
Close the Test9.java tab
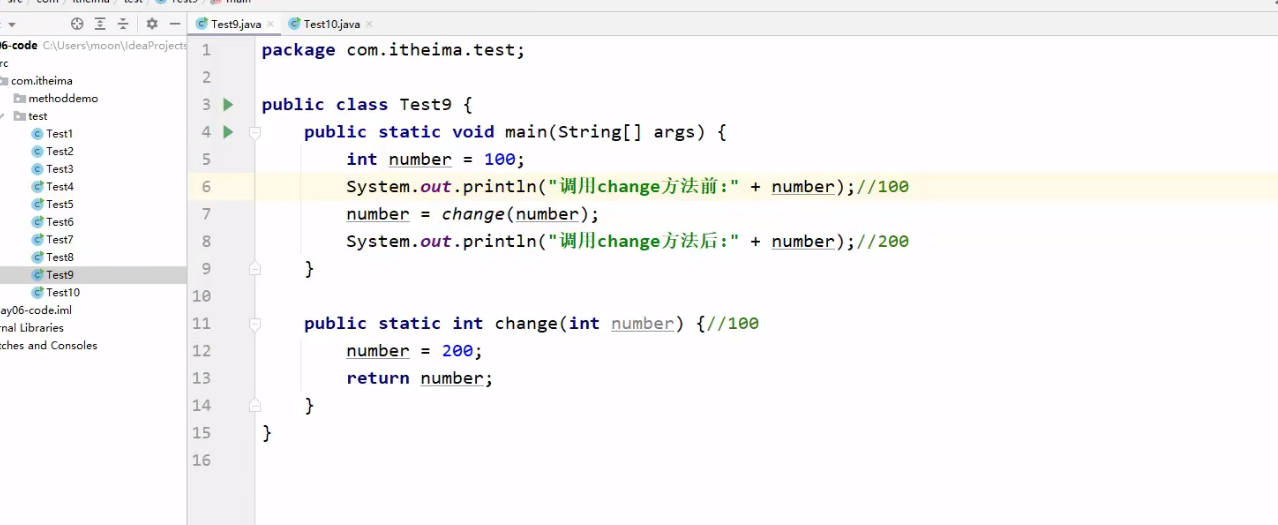click(270, 24)
